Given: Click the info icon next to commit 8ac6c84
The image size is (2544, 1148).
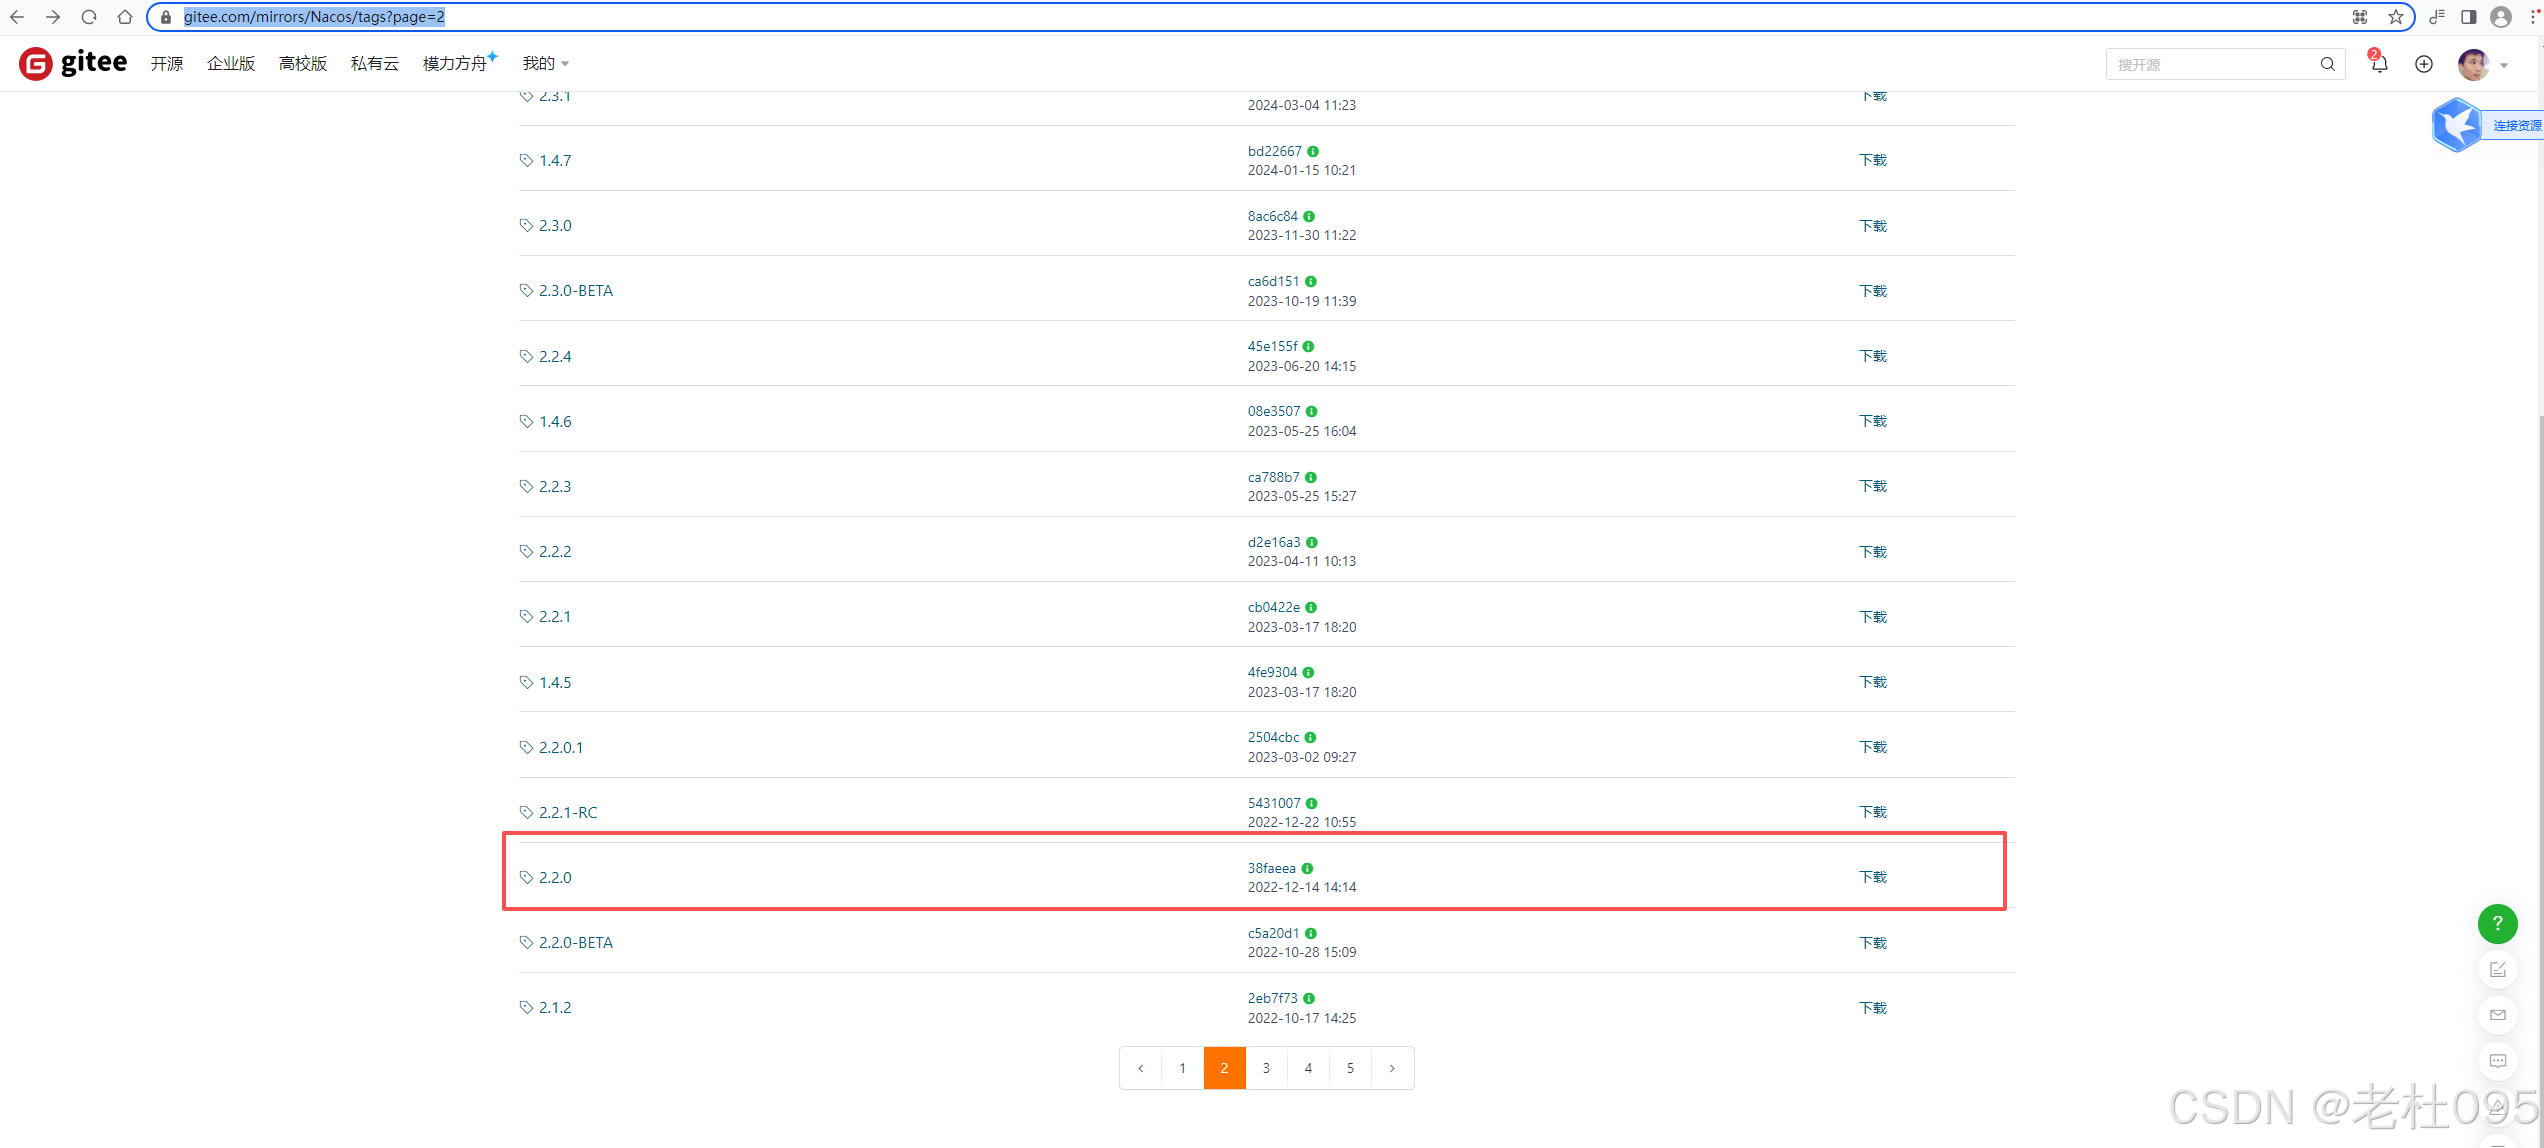Looking at the screenshot, I should click(x=1309, y=216).
